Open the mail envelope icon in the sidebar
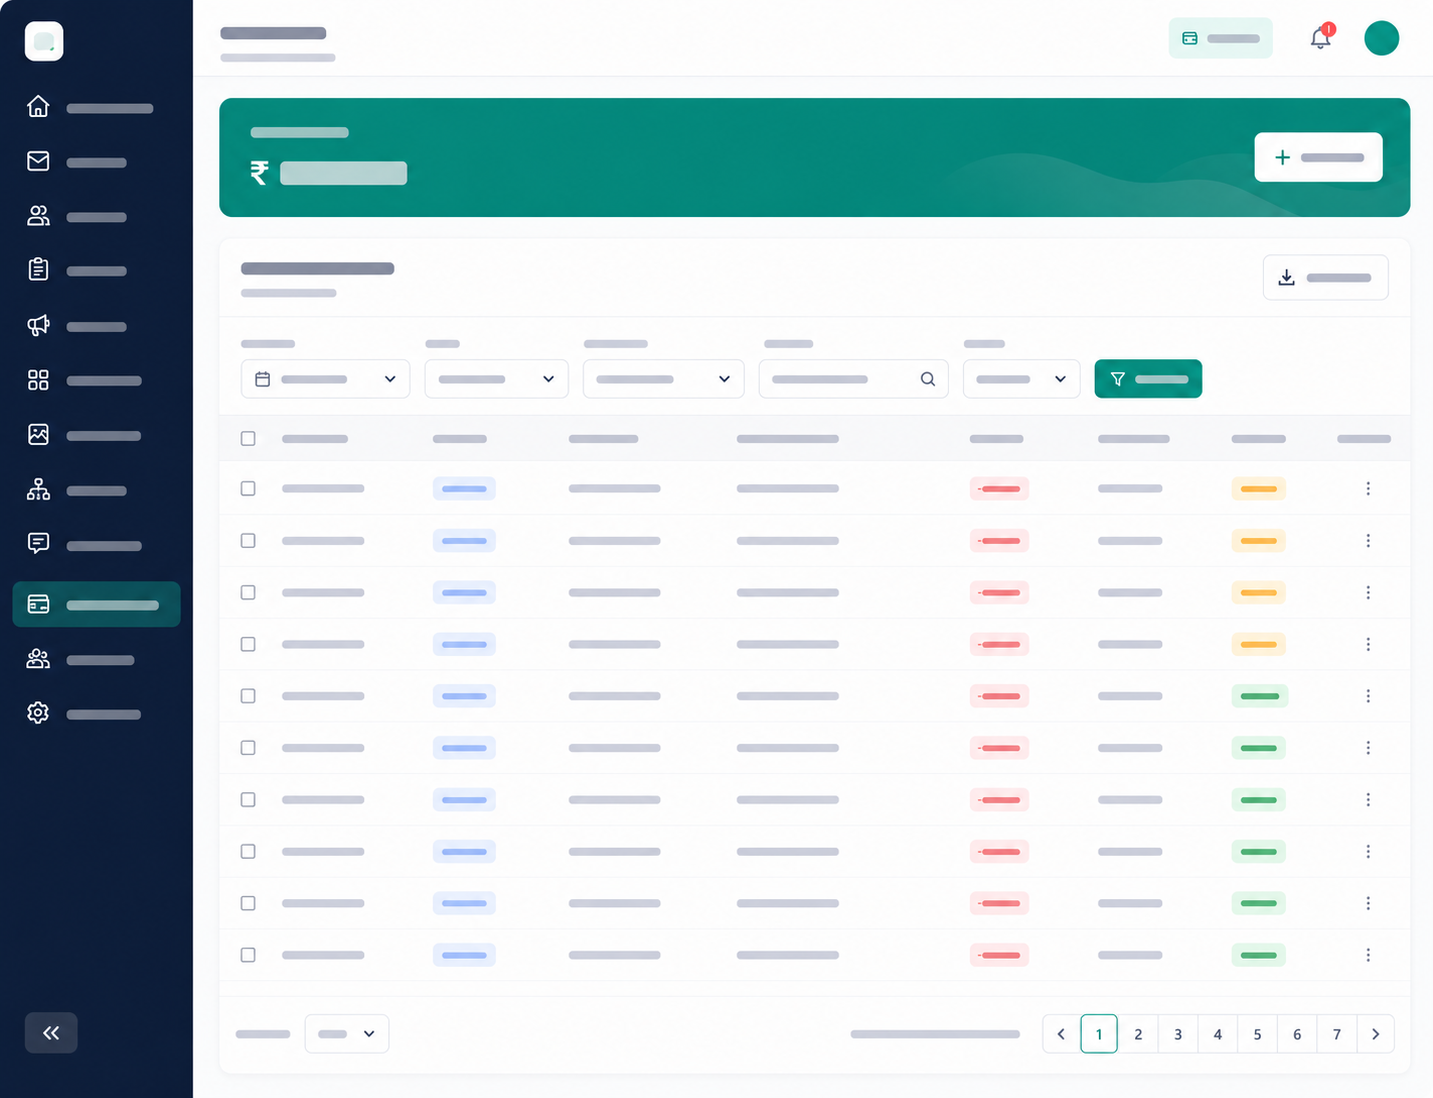This screenshot has width=1433, height=1098. pyautogui.click(x=38, y=161)
